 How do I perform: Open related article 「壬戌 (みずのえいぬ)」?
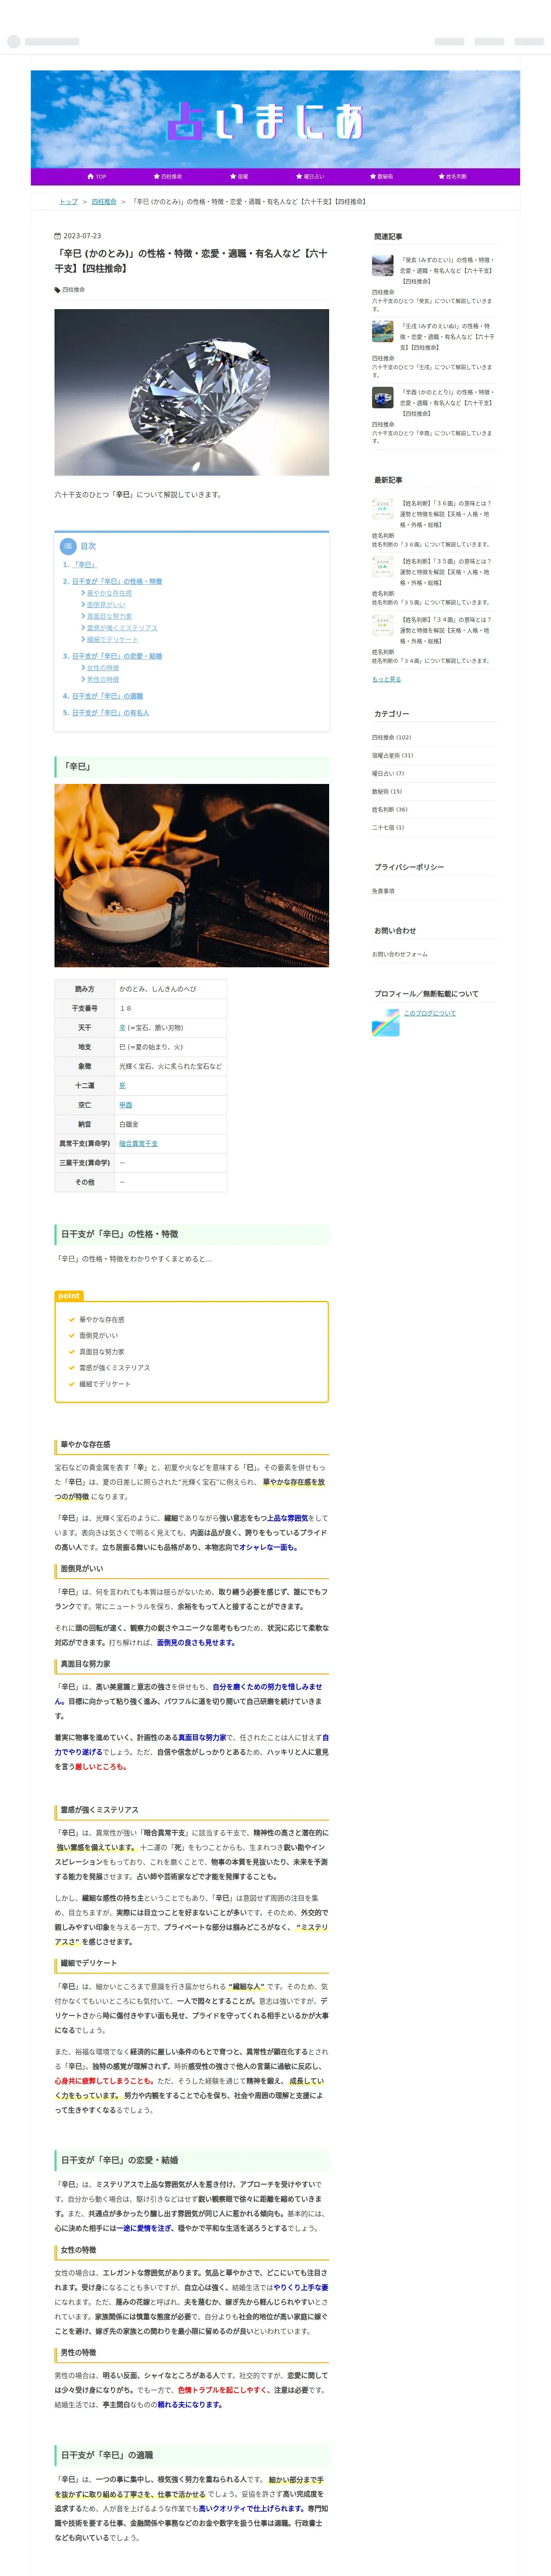447,336
